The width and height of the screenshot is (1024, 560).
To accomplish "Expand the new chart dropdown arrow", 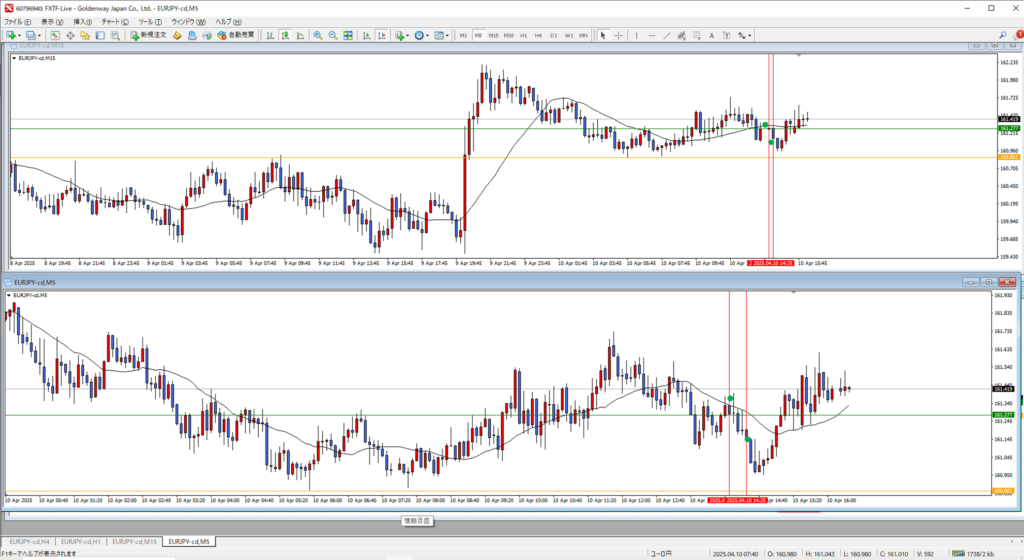I will [17, 35].
